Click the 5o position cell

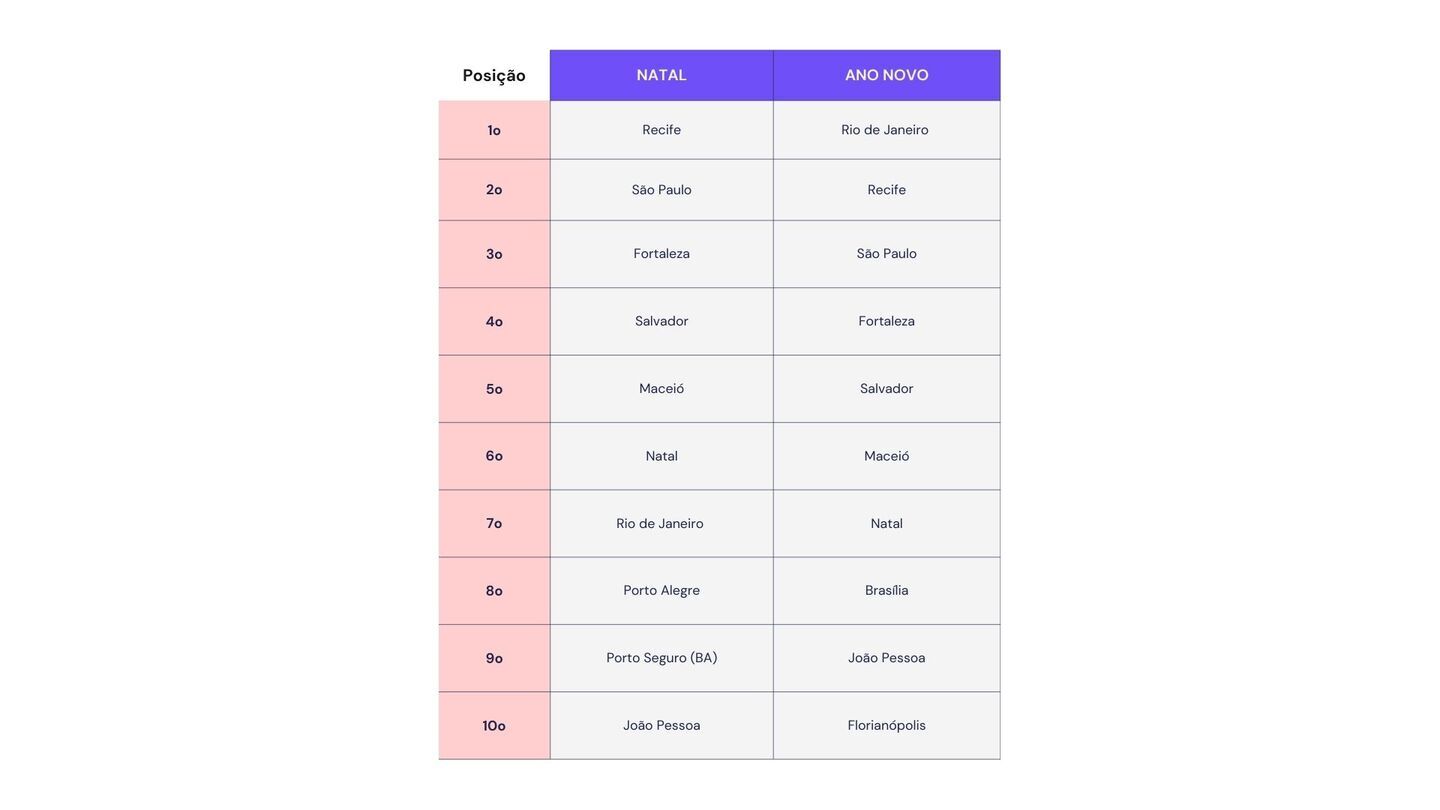[x=494, y=389]
